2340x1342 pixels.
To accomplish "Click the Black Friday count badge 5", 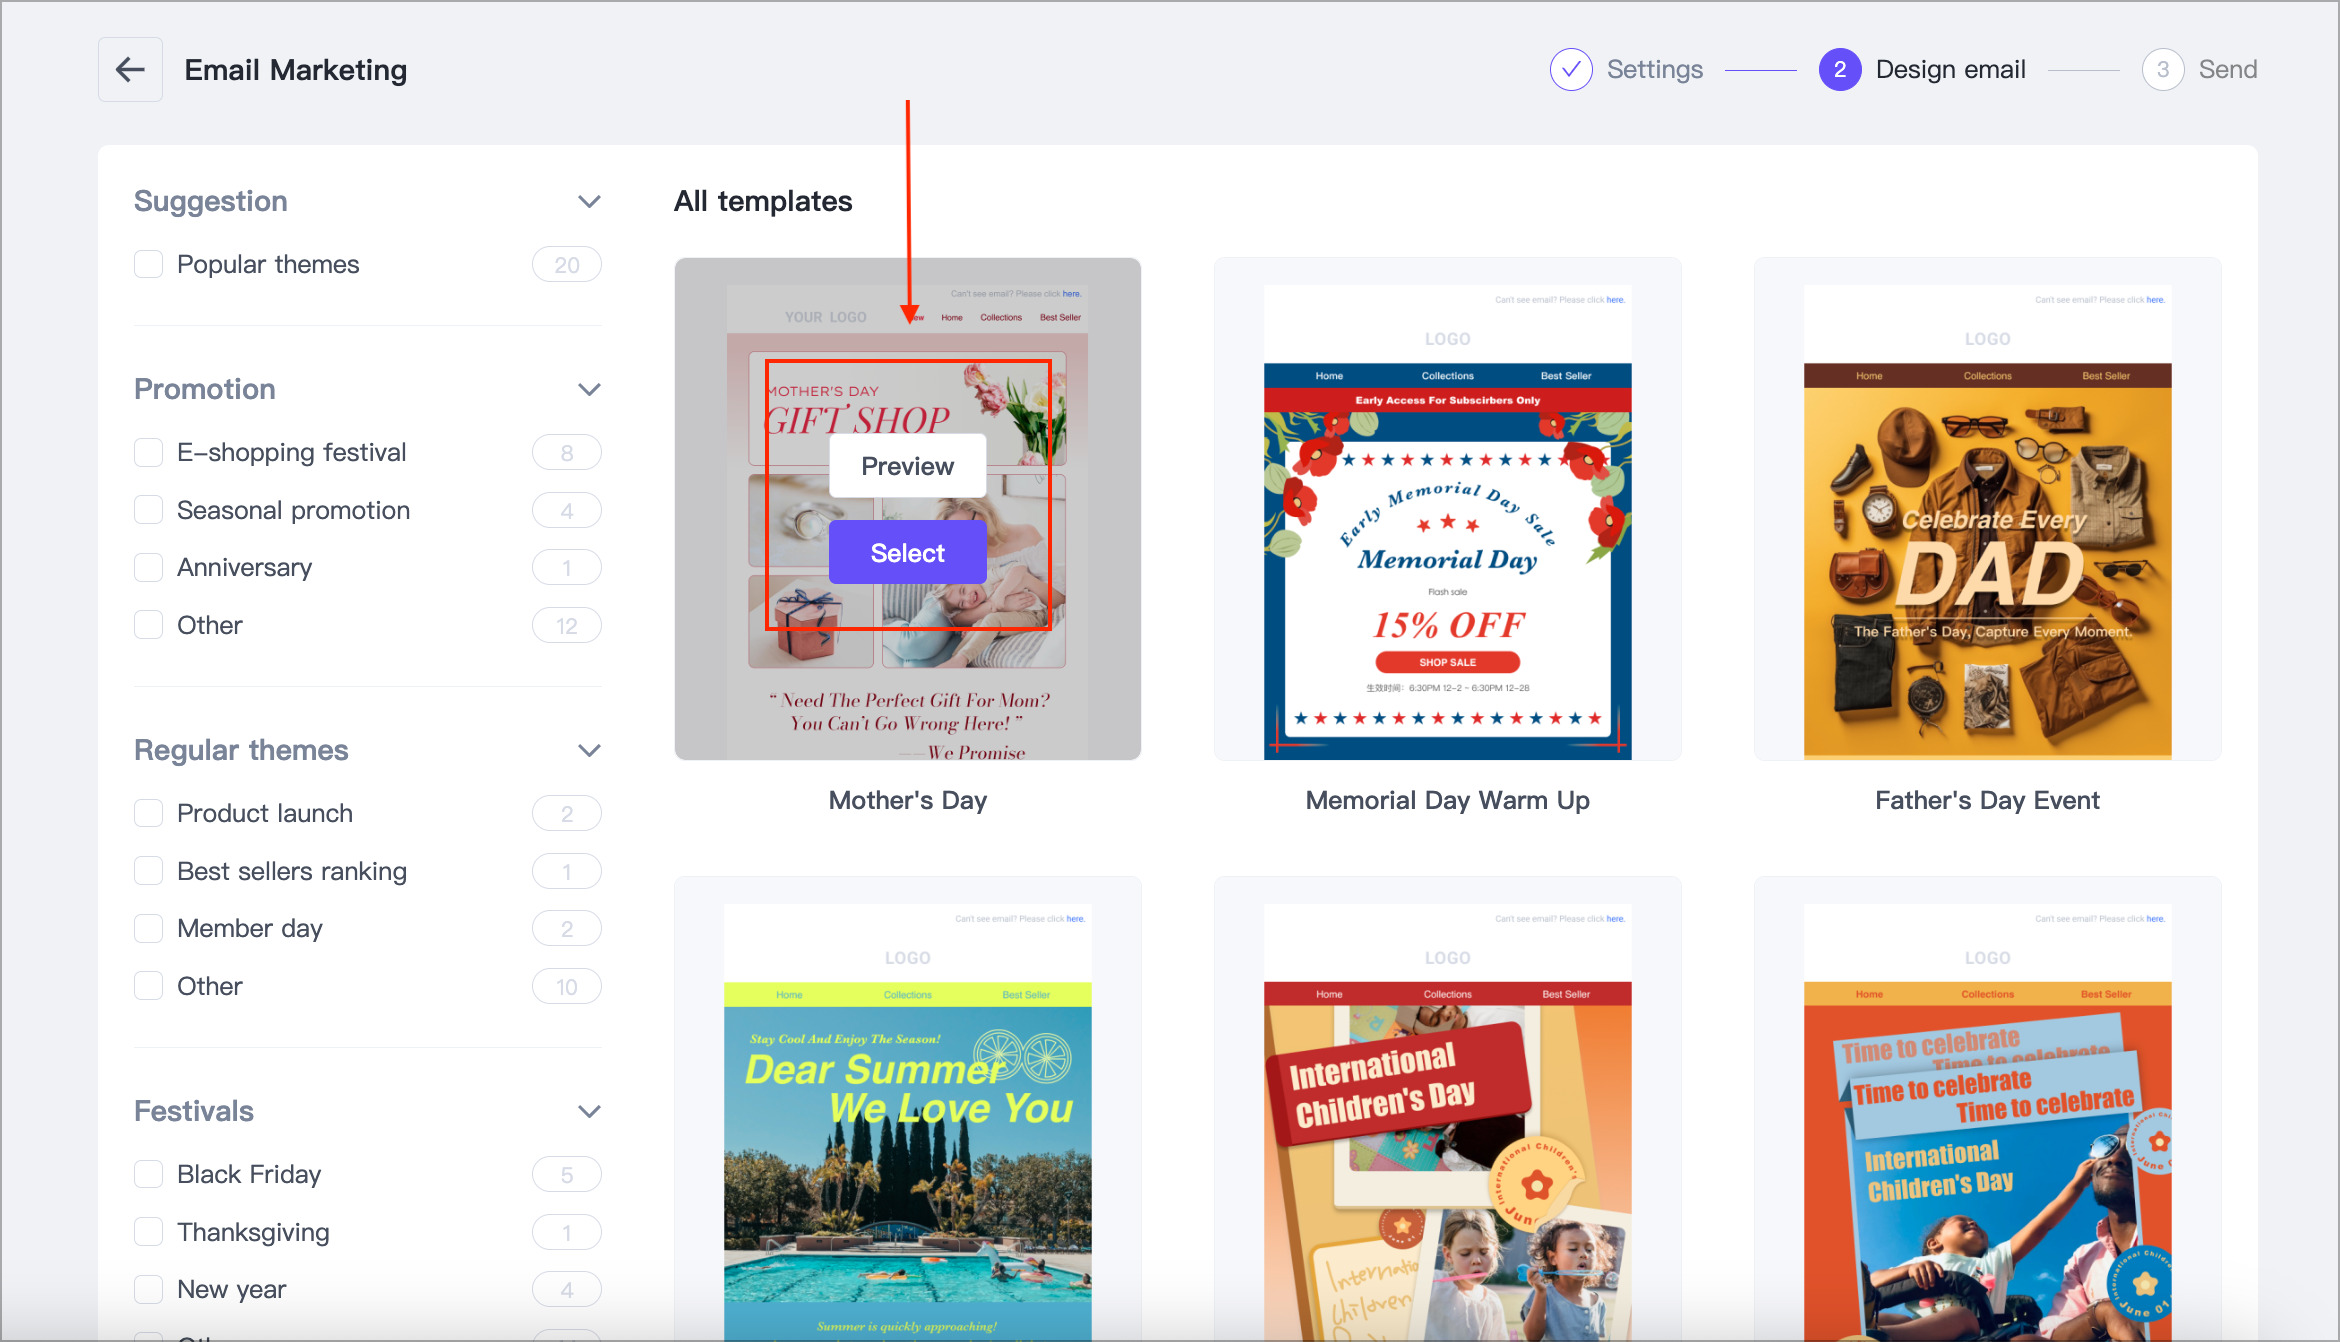I will (x=567, y=1174).
